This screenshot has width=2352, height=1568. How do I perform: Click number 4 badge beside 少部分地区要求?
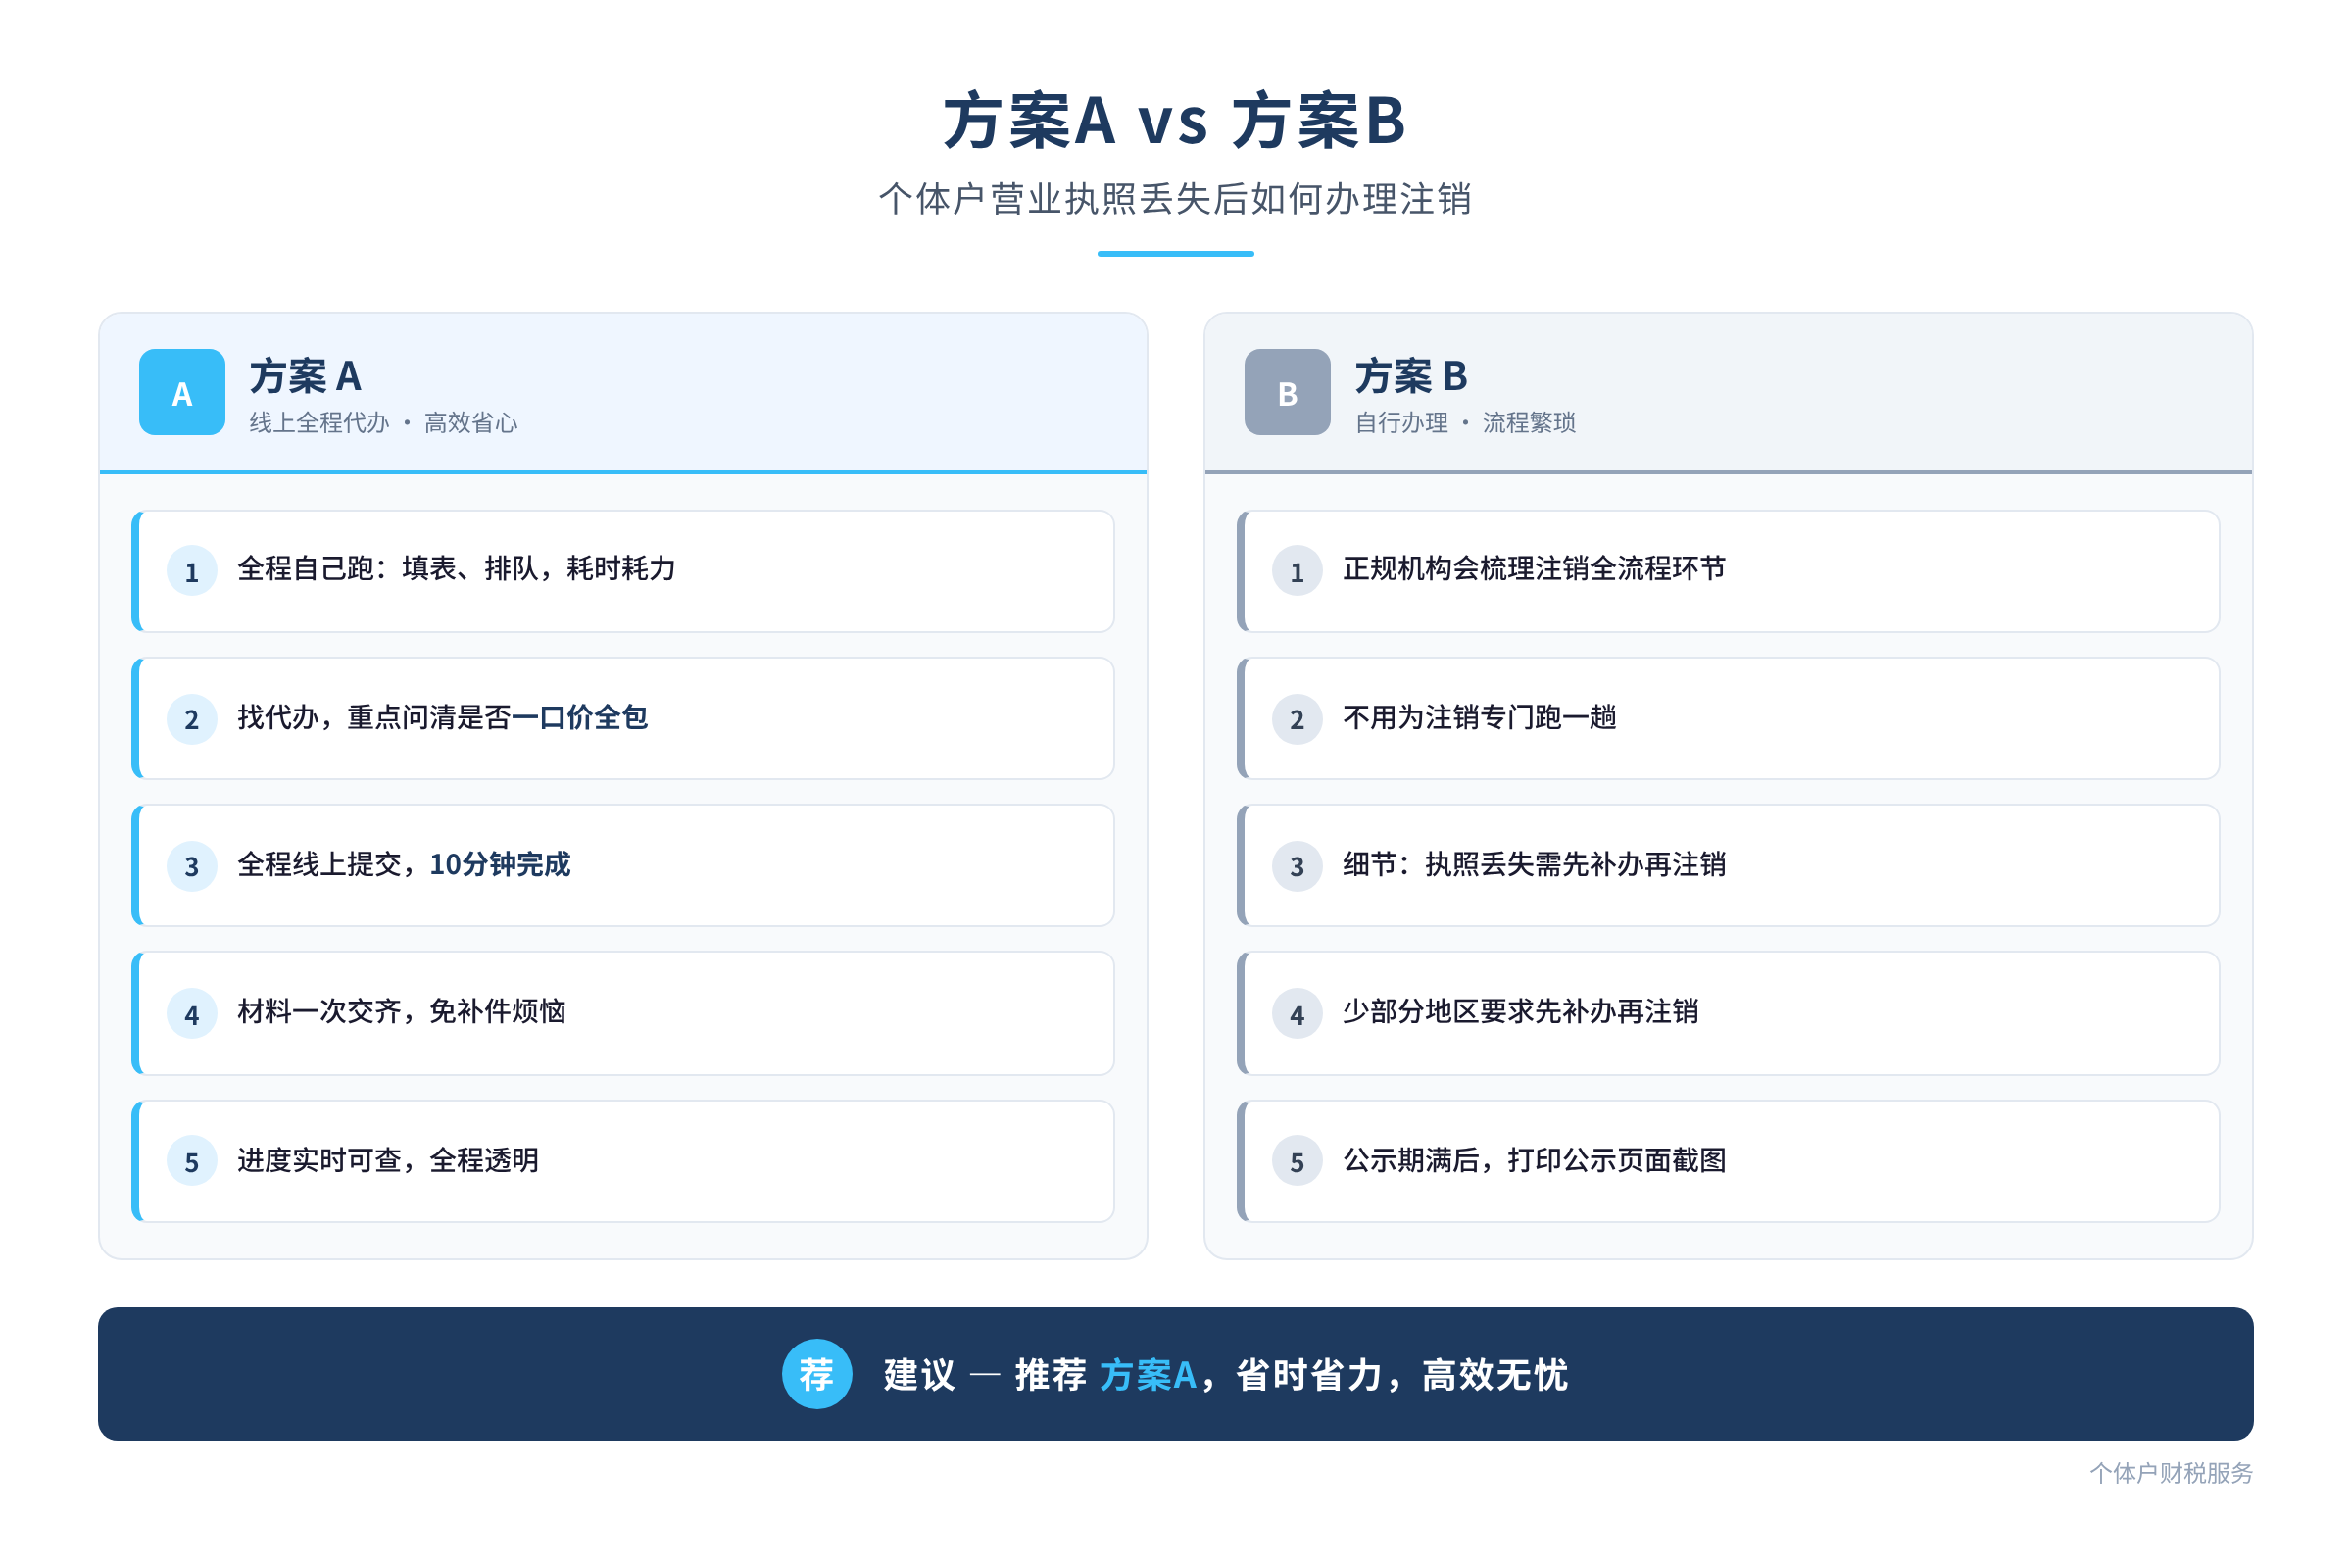(x=1297, y=1014)
